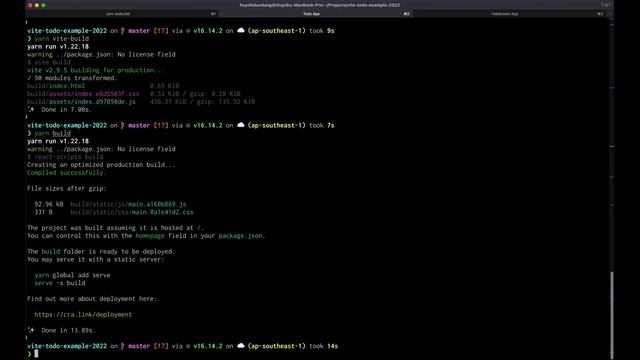Image resolution: width=640 pixels, height=360 pixels.
Task: Click the cloud icon in the 'took 9s' prompt
Action: click(x=241, y=31)
